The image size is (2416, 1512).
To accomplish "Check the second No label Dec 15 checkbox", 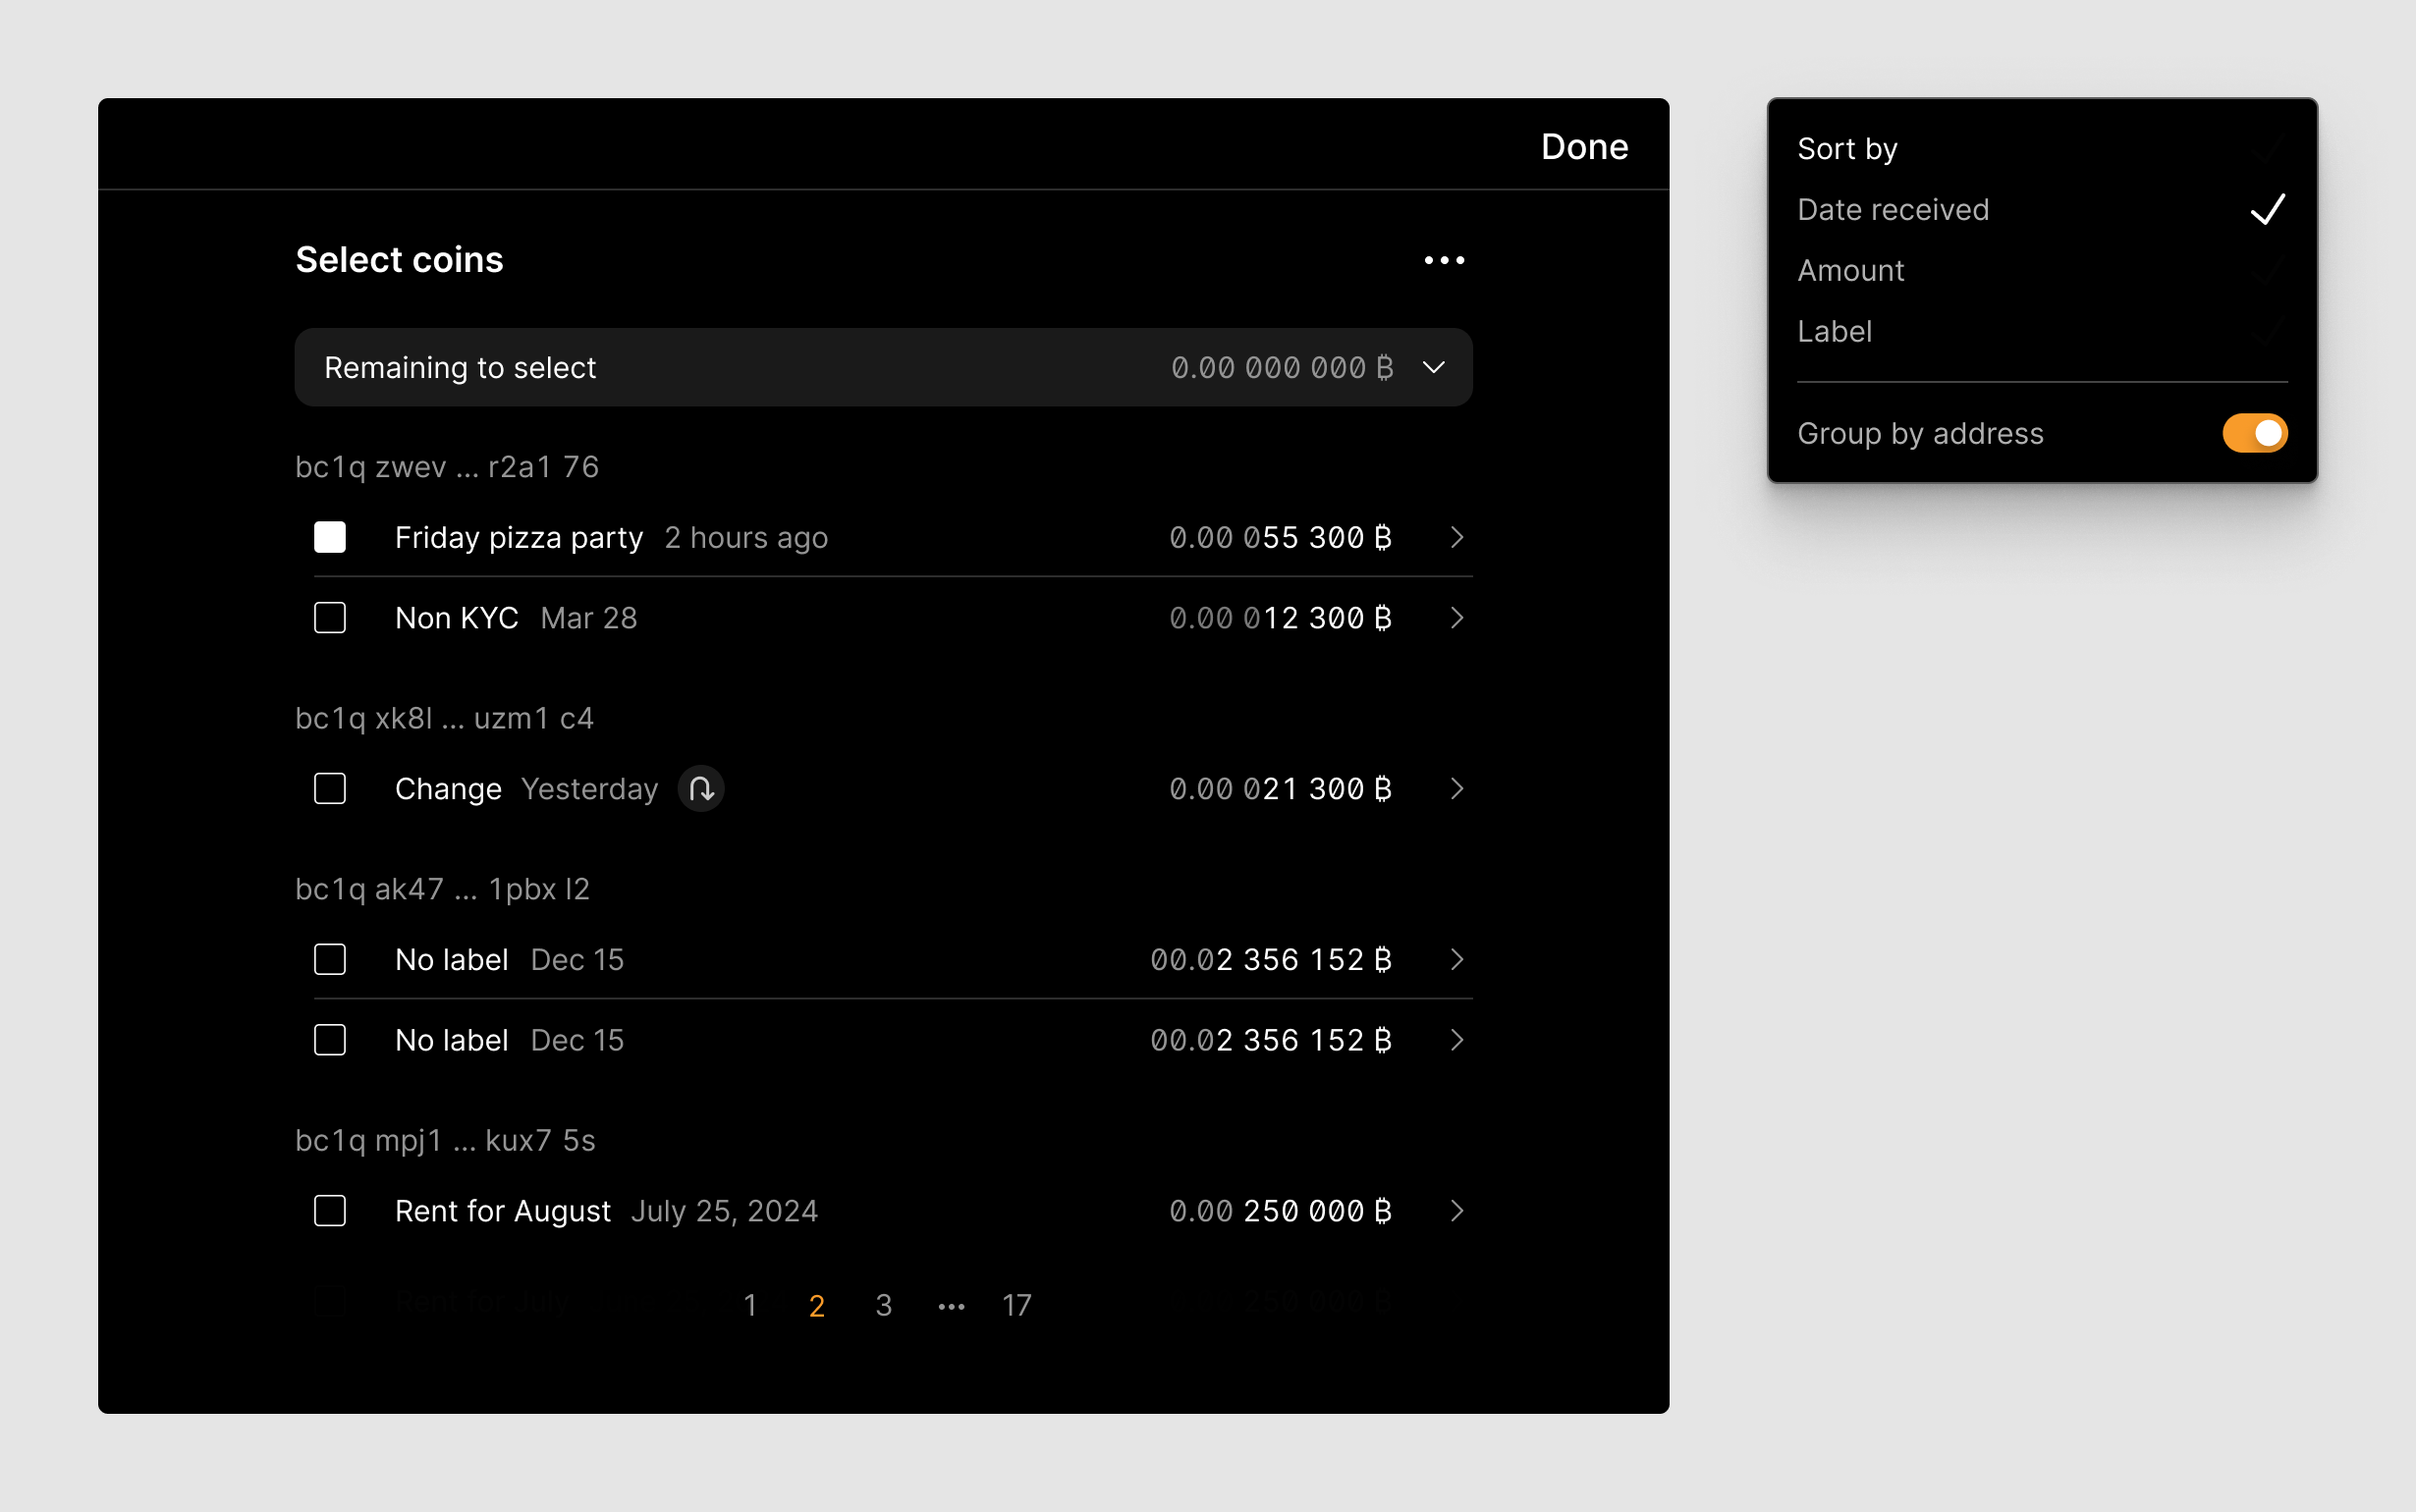I will coord(330,1040).
